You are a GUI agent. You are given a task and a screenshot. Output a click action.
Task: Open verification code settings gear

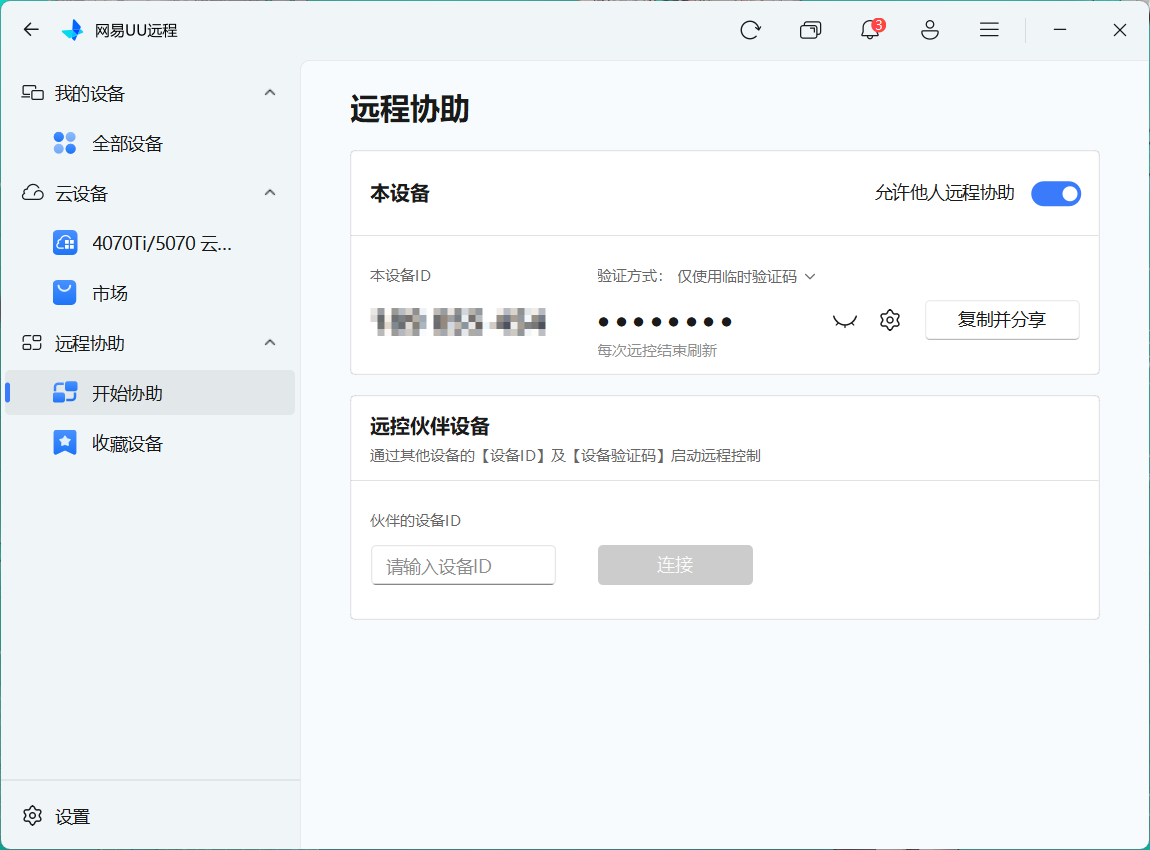tap(890, 320)
